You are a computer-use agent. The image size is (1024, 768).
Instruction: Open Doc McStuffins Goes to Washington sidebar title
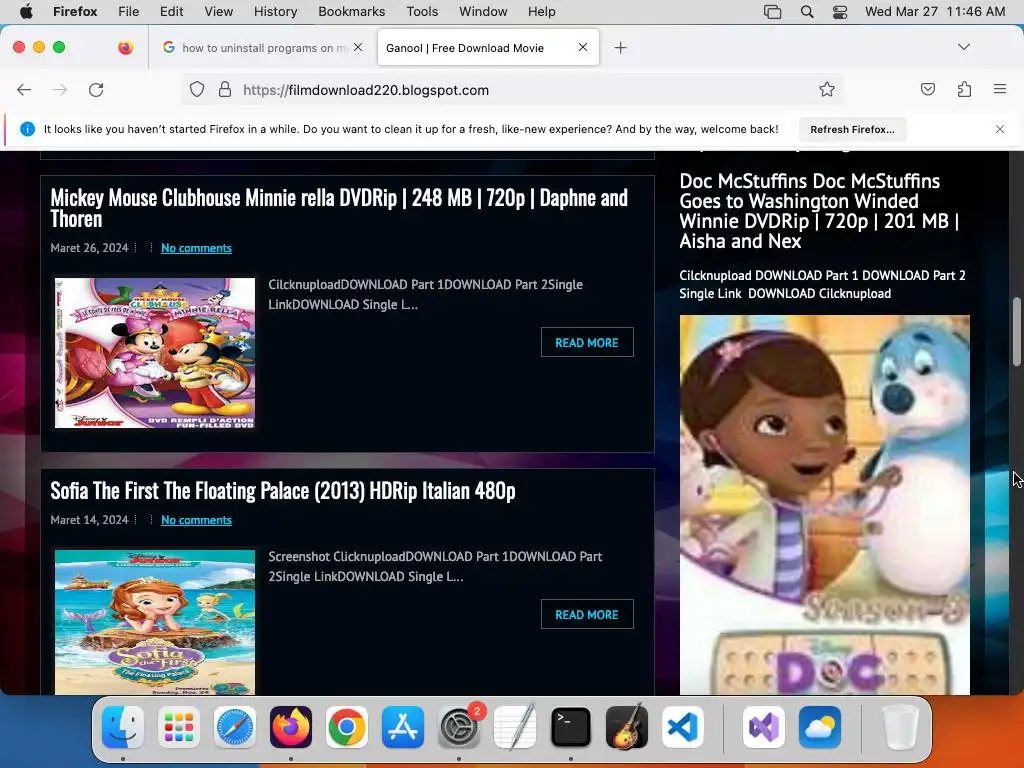tap(819, 211)
